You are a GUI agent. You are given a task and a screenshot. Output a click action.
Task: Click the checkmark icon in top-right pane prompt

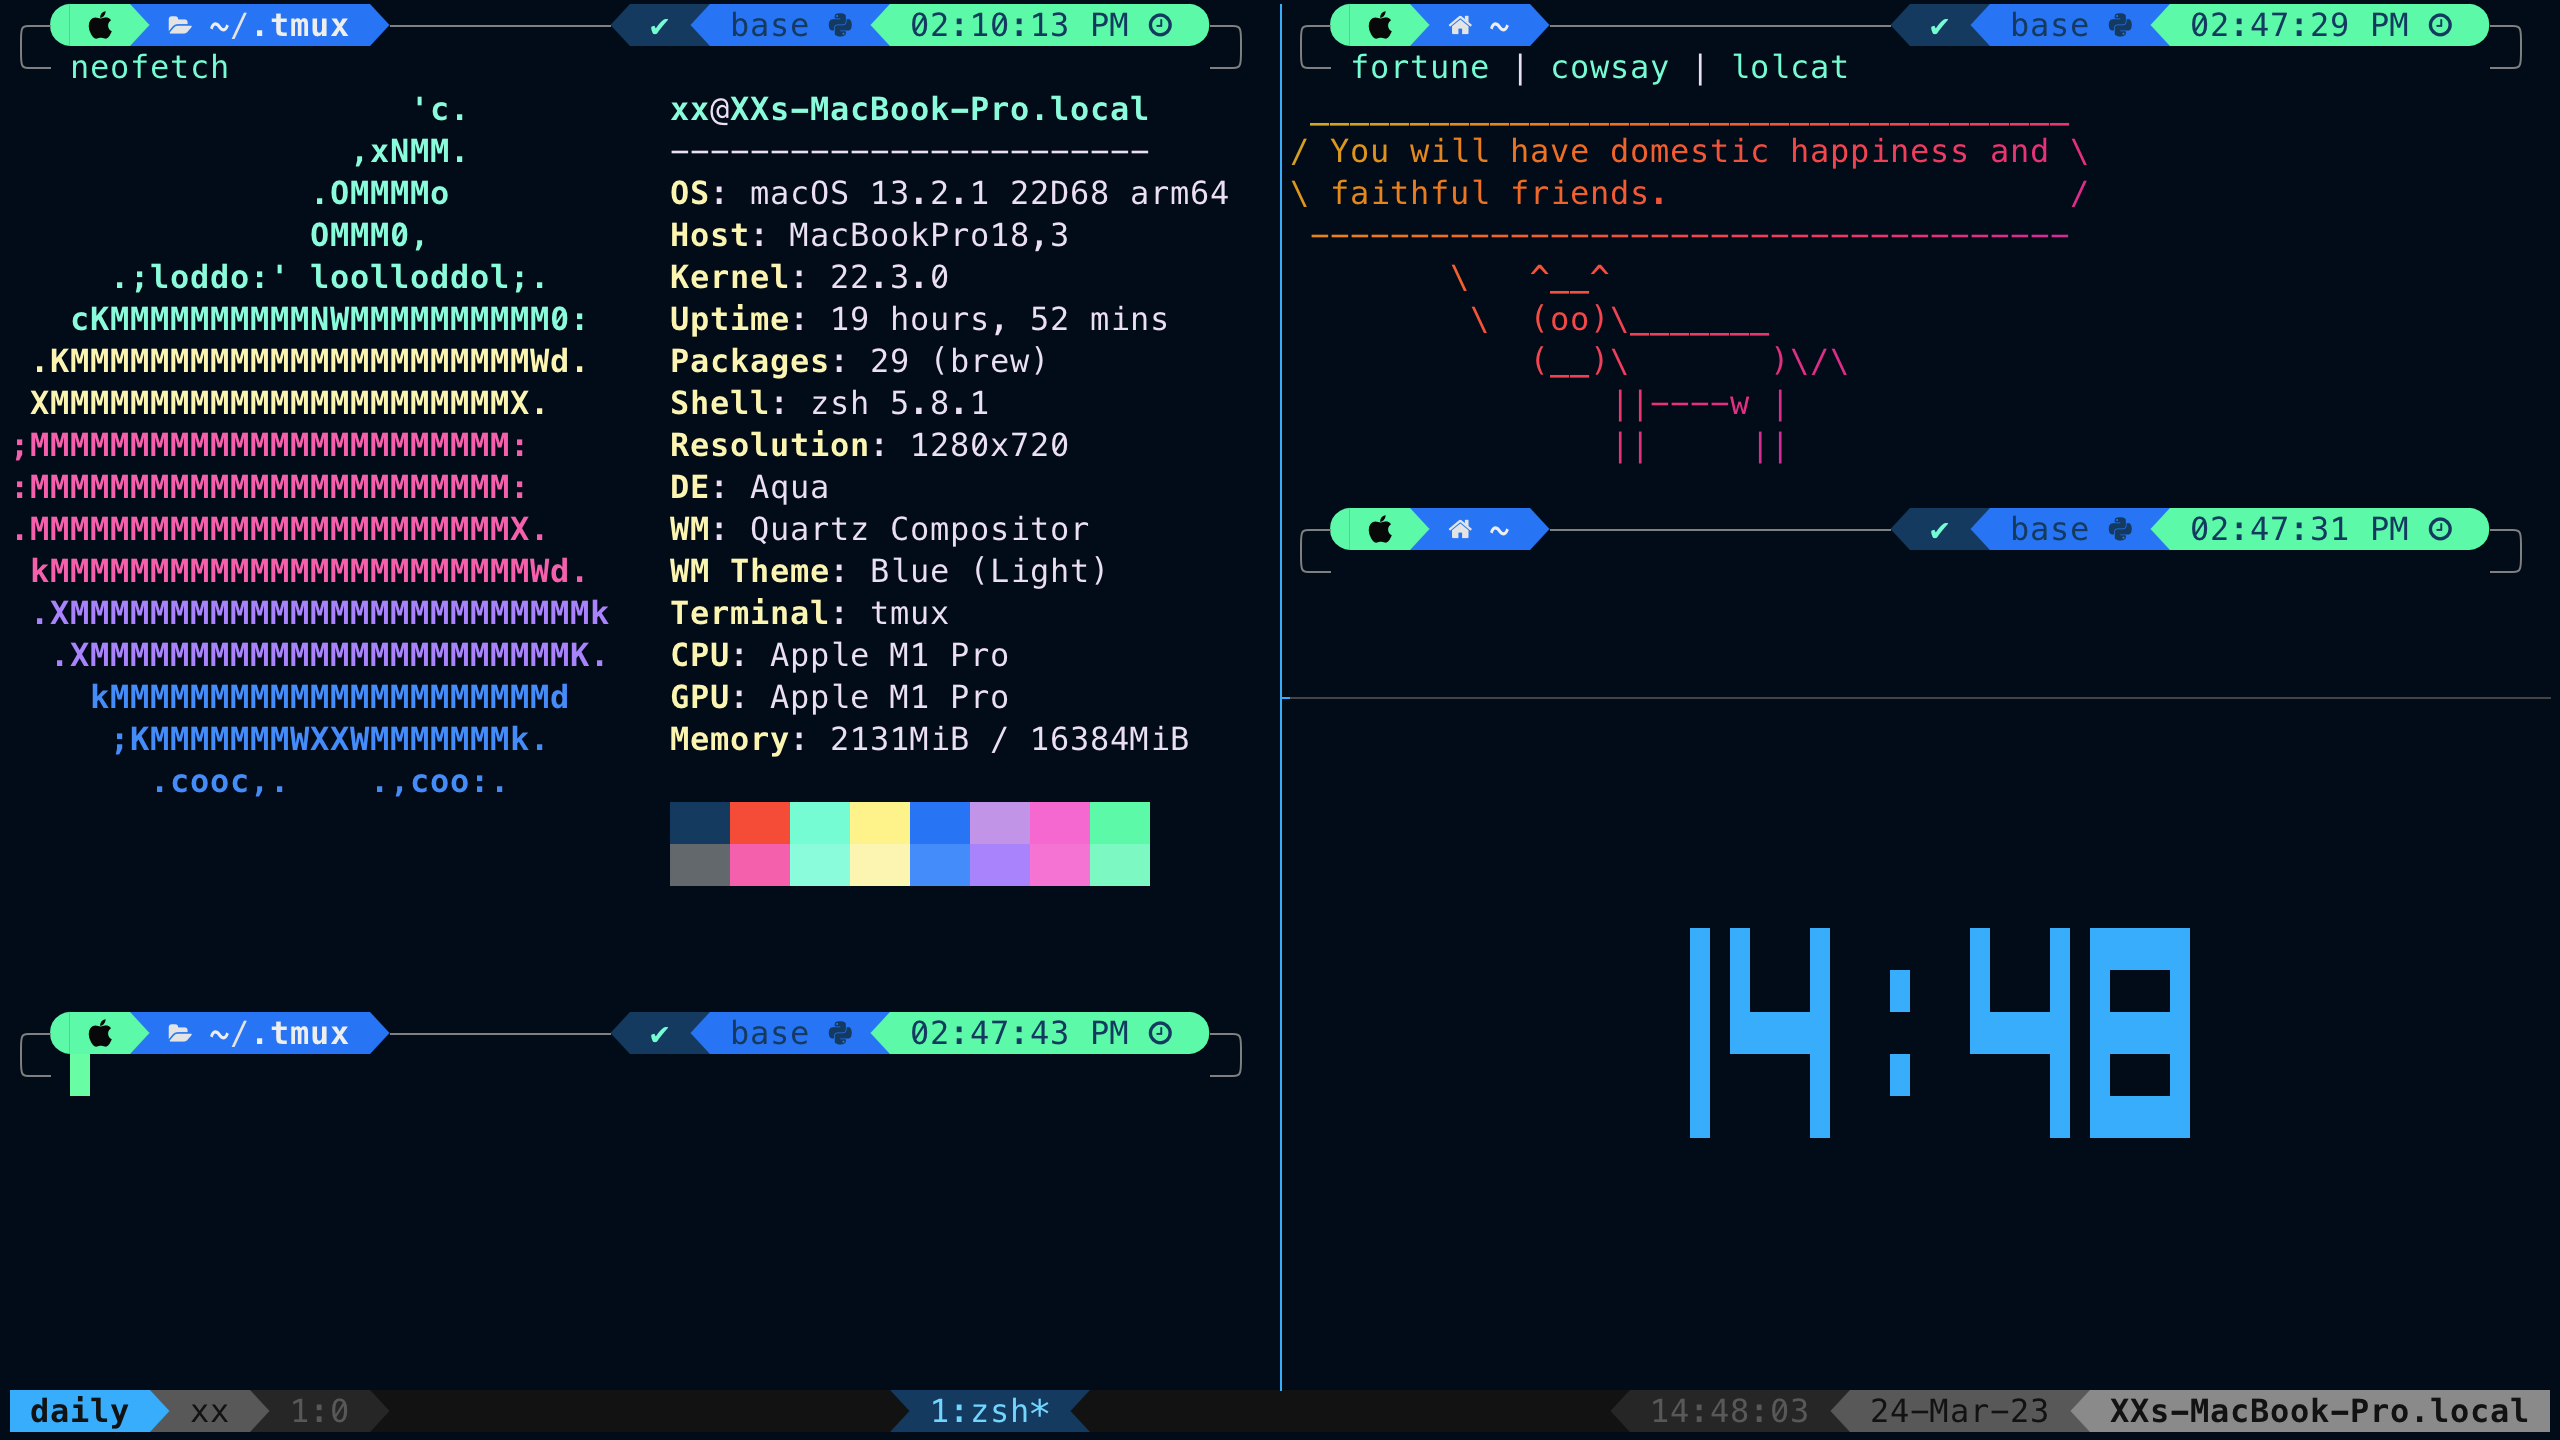coord(1939,25)
